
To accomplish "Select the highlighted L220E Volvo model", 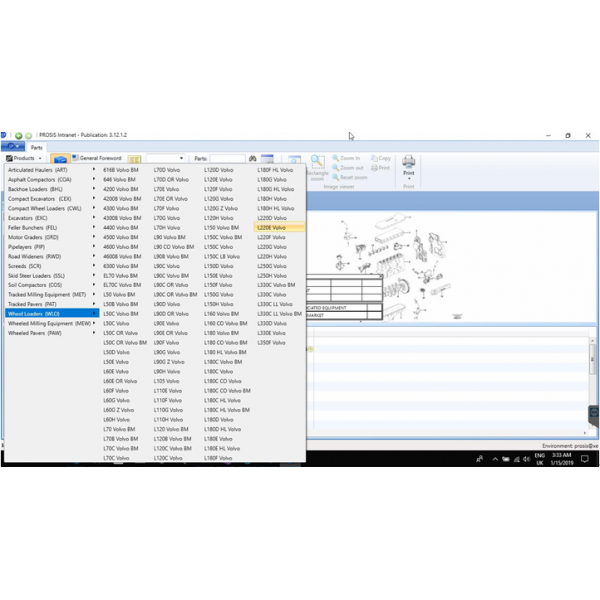I will coord(279,228).
